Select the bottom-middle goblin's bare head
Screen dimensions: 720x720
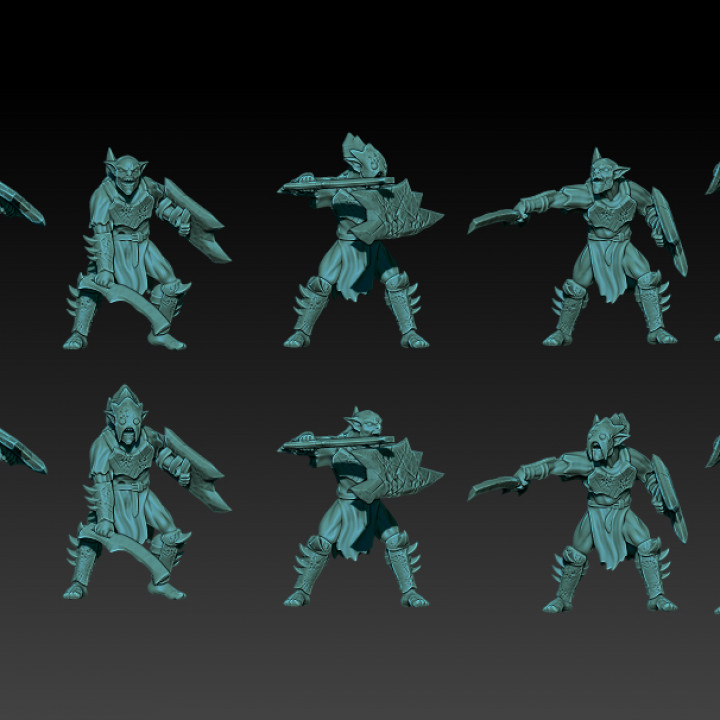coord(365,425)
